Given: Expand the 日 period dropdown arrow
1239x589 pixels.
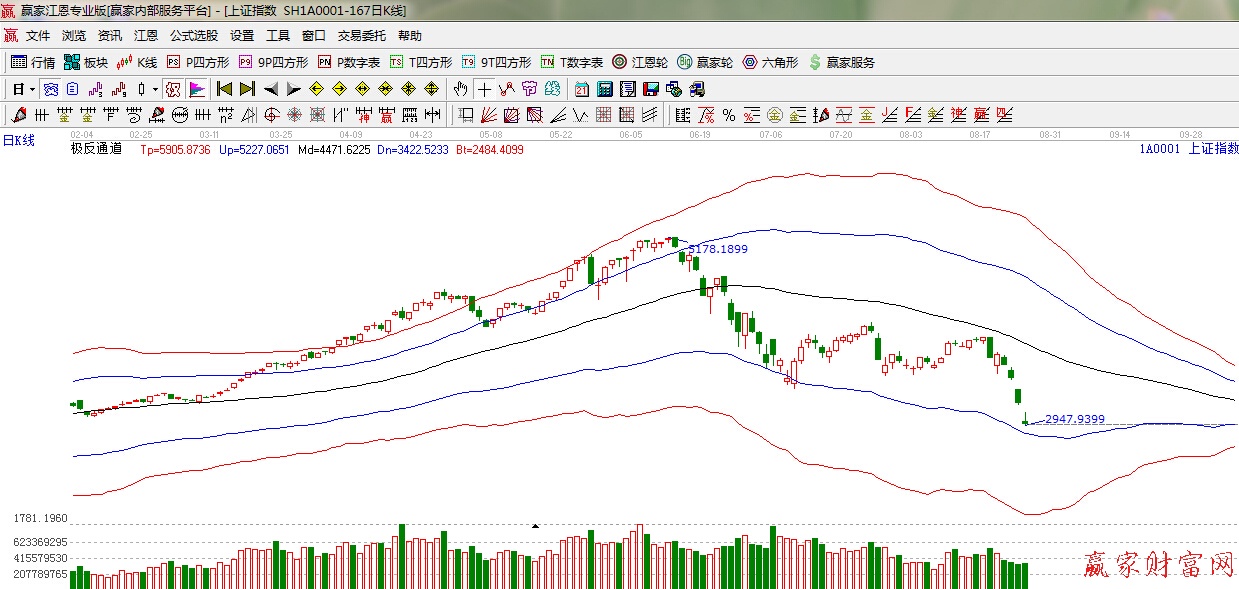Looking at the screenshot, I should pyautogui.click(x=32, y=89).
